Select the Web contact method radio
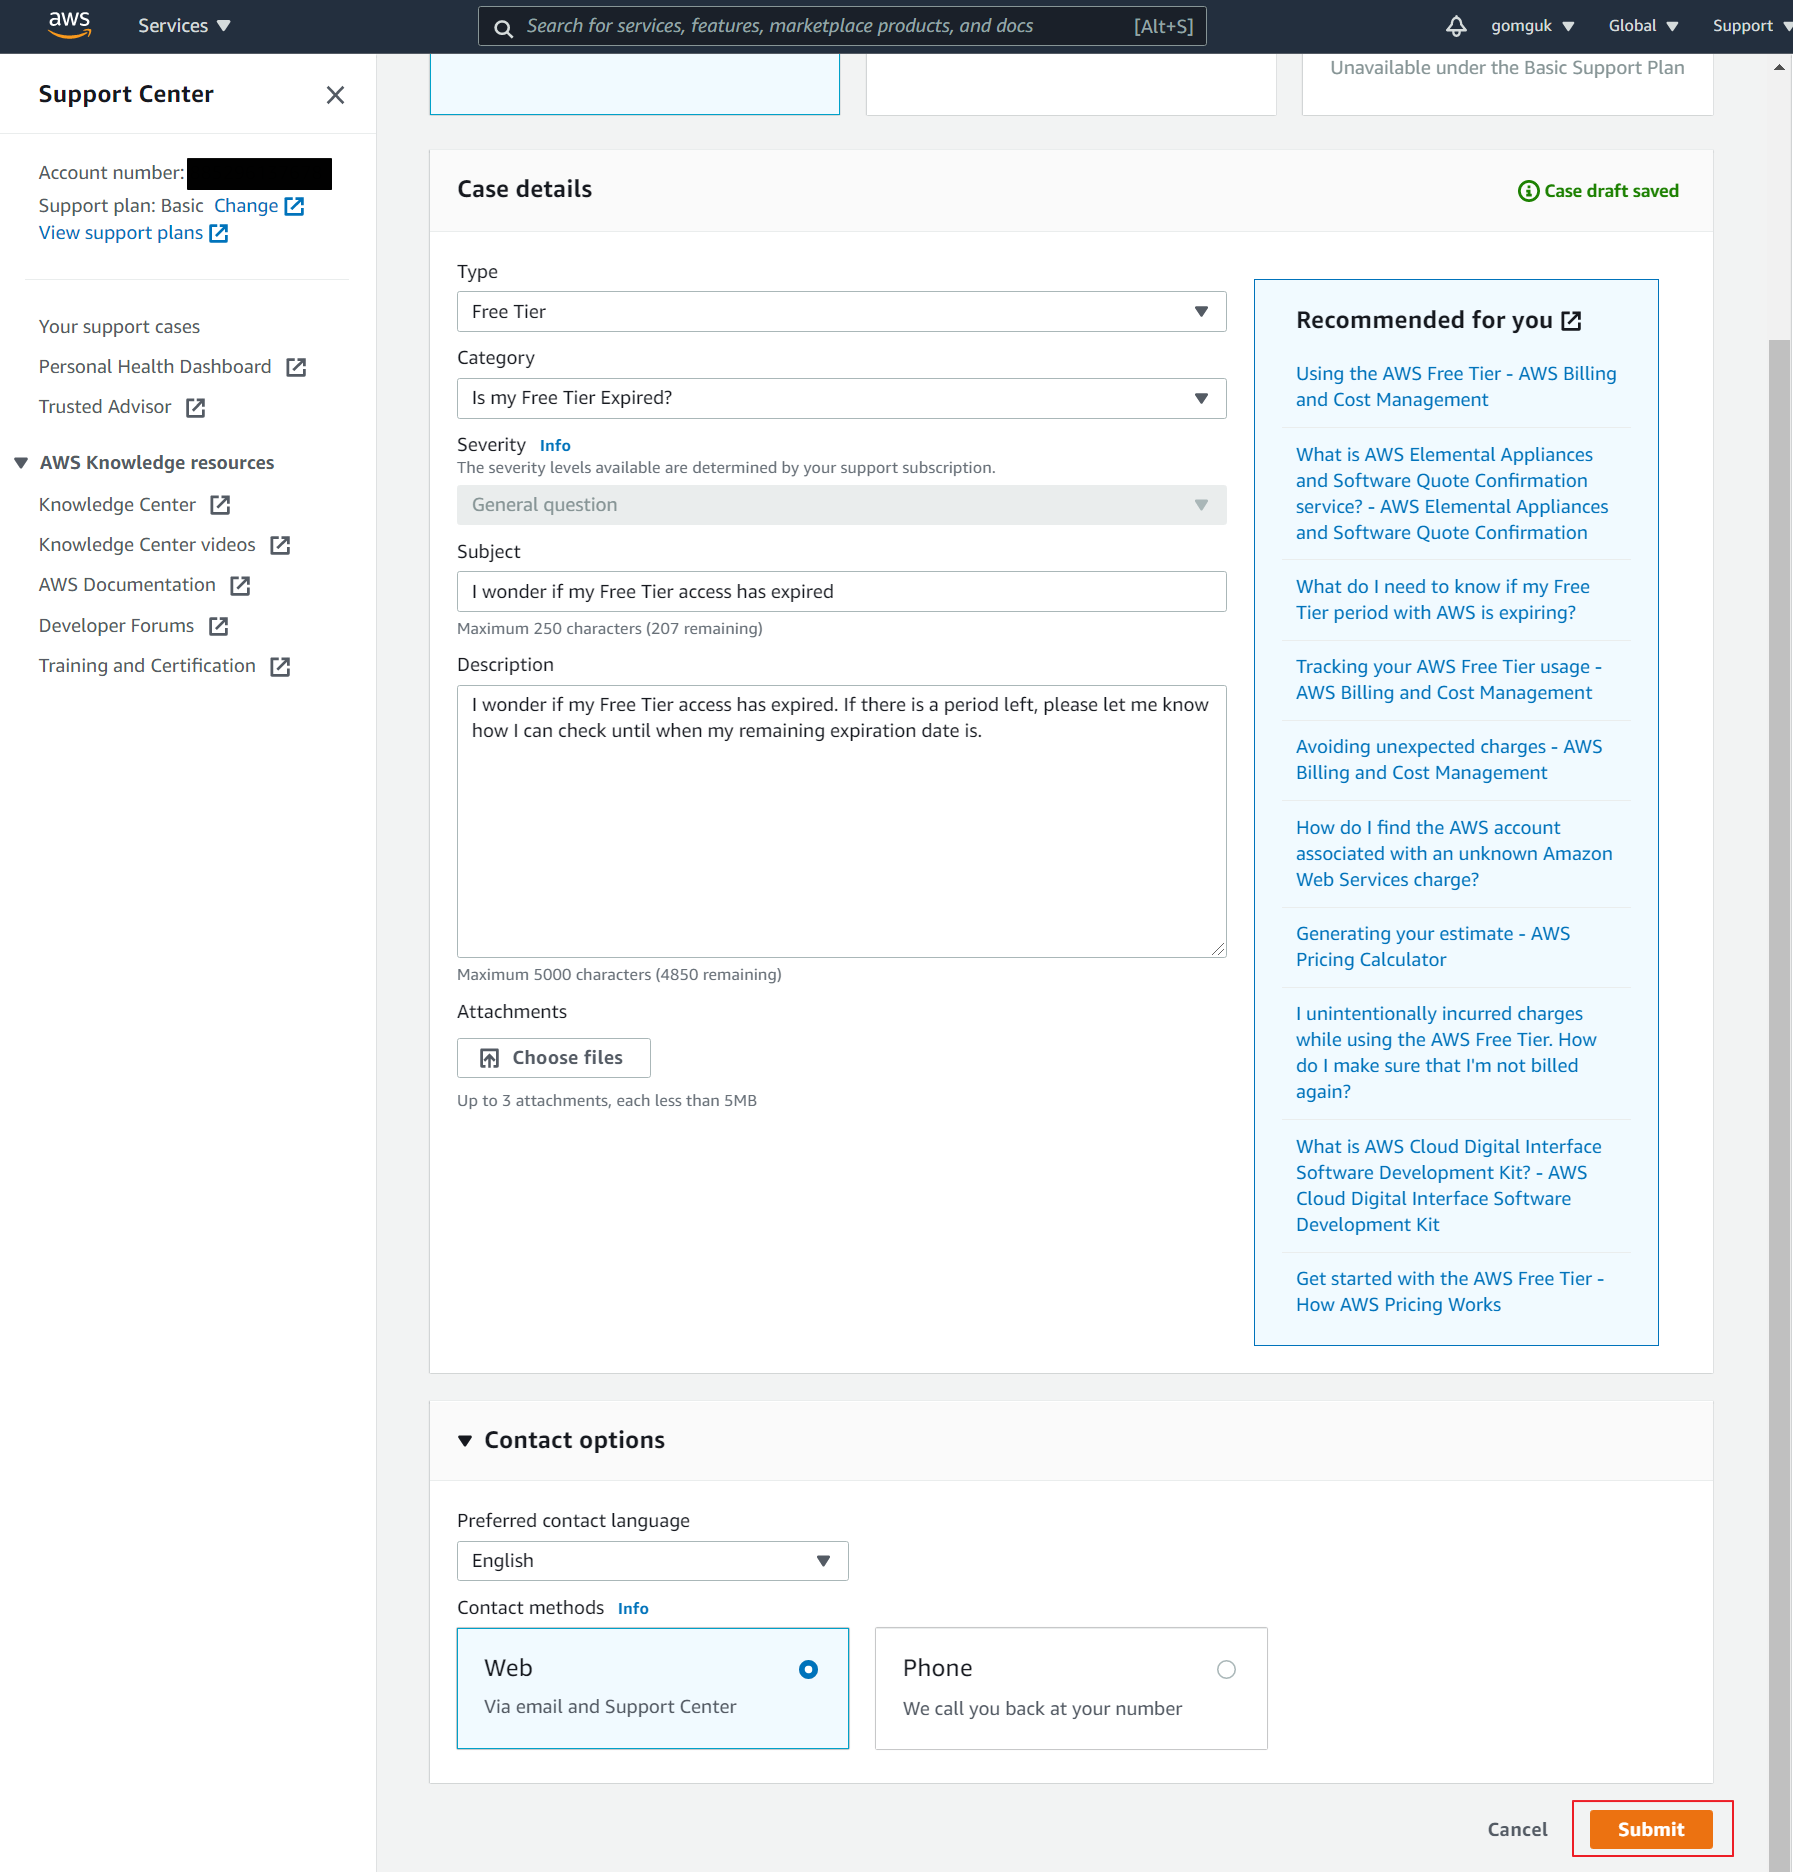The height and width of the screenshot is (1872, 1793). pyautogui.click(x=809, y=1669)
